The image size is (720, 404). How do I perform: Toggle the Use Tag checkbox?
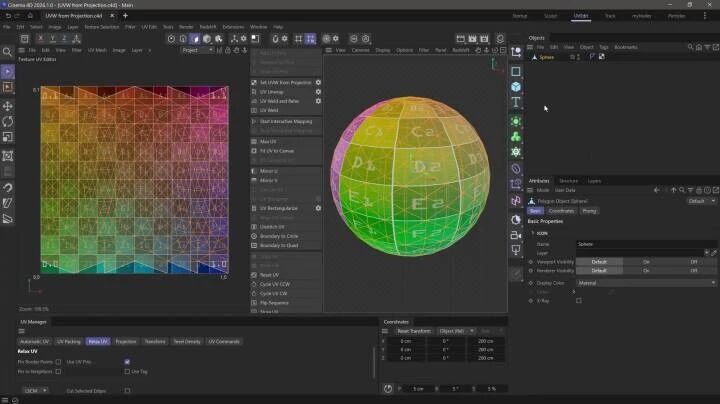127,371
